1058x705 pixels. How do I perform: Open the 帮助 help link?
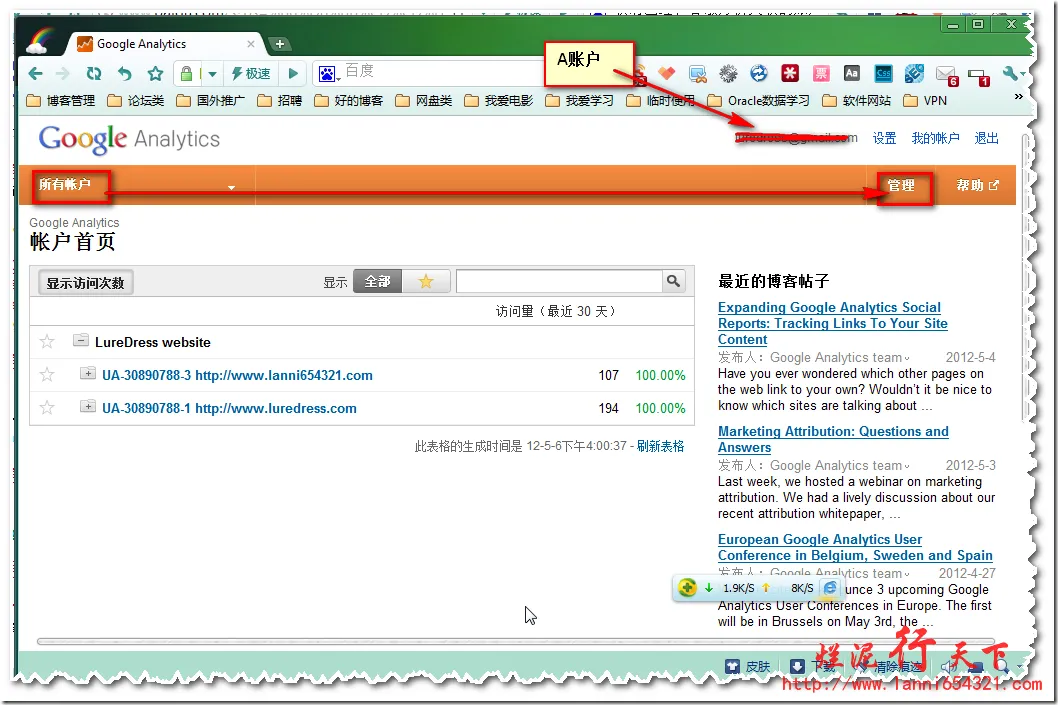point(977,185)
